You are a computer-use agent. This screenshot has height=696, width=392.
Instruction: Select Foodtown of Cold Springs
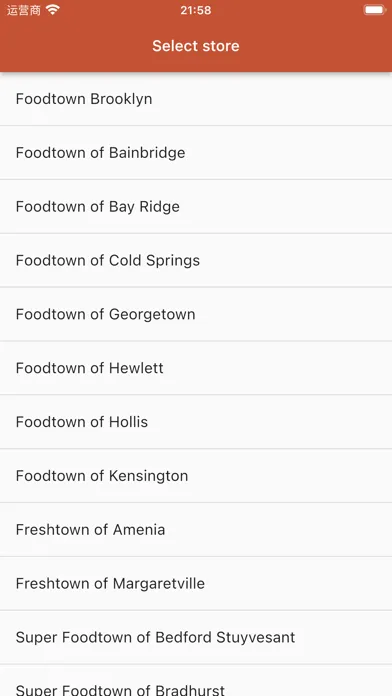coord(196,260)
